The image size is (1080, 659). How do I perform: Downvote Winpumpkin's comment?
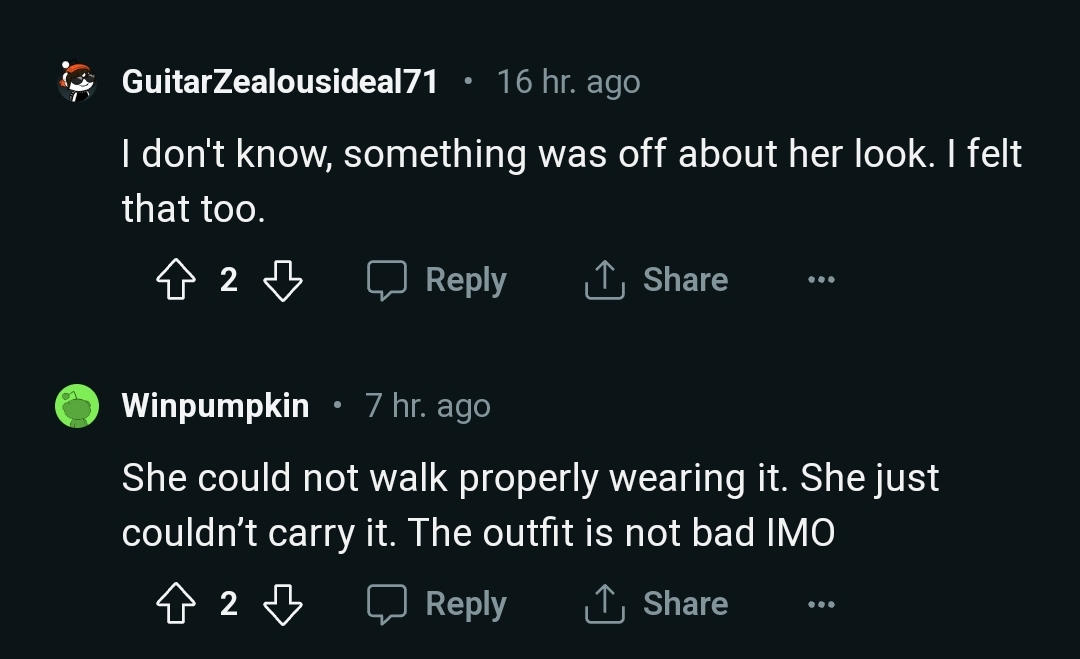point(282,604)
